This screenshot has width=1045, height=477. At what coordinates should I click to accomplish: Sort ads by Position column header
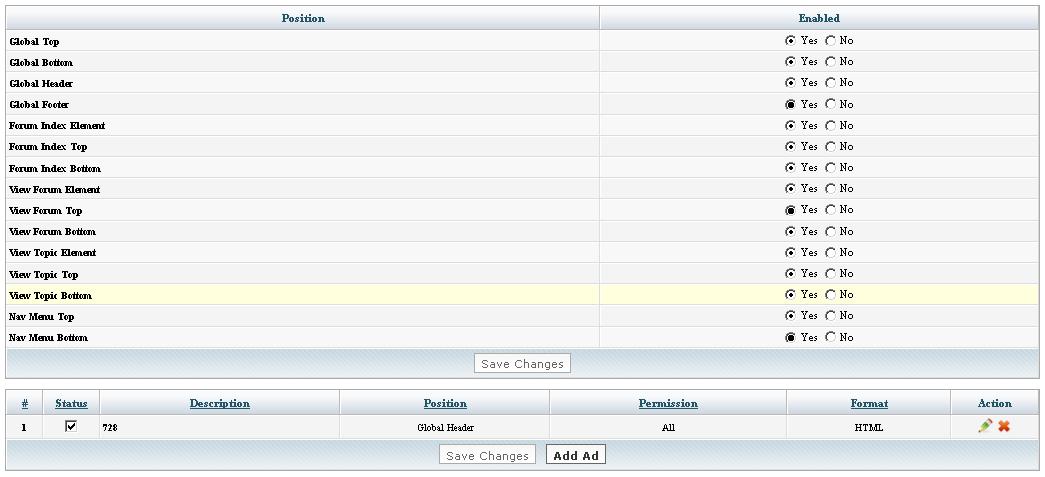pyautogui.click(x=444, y=403)
